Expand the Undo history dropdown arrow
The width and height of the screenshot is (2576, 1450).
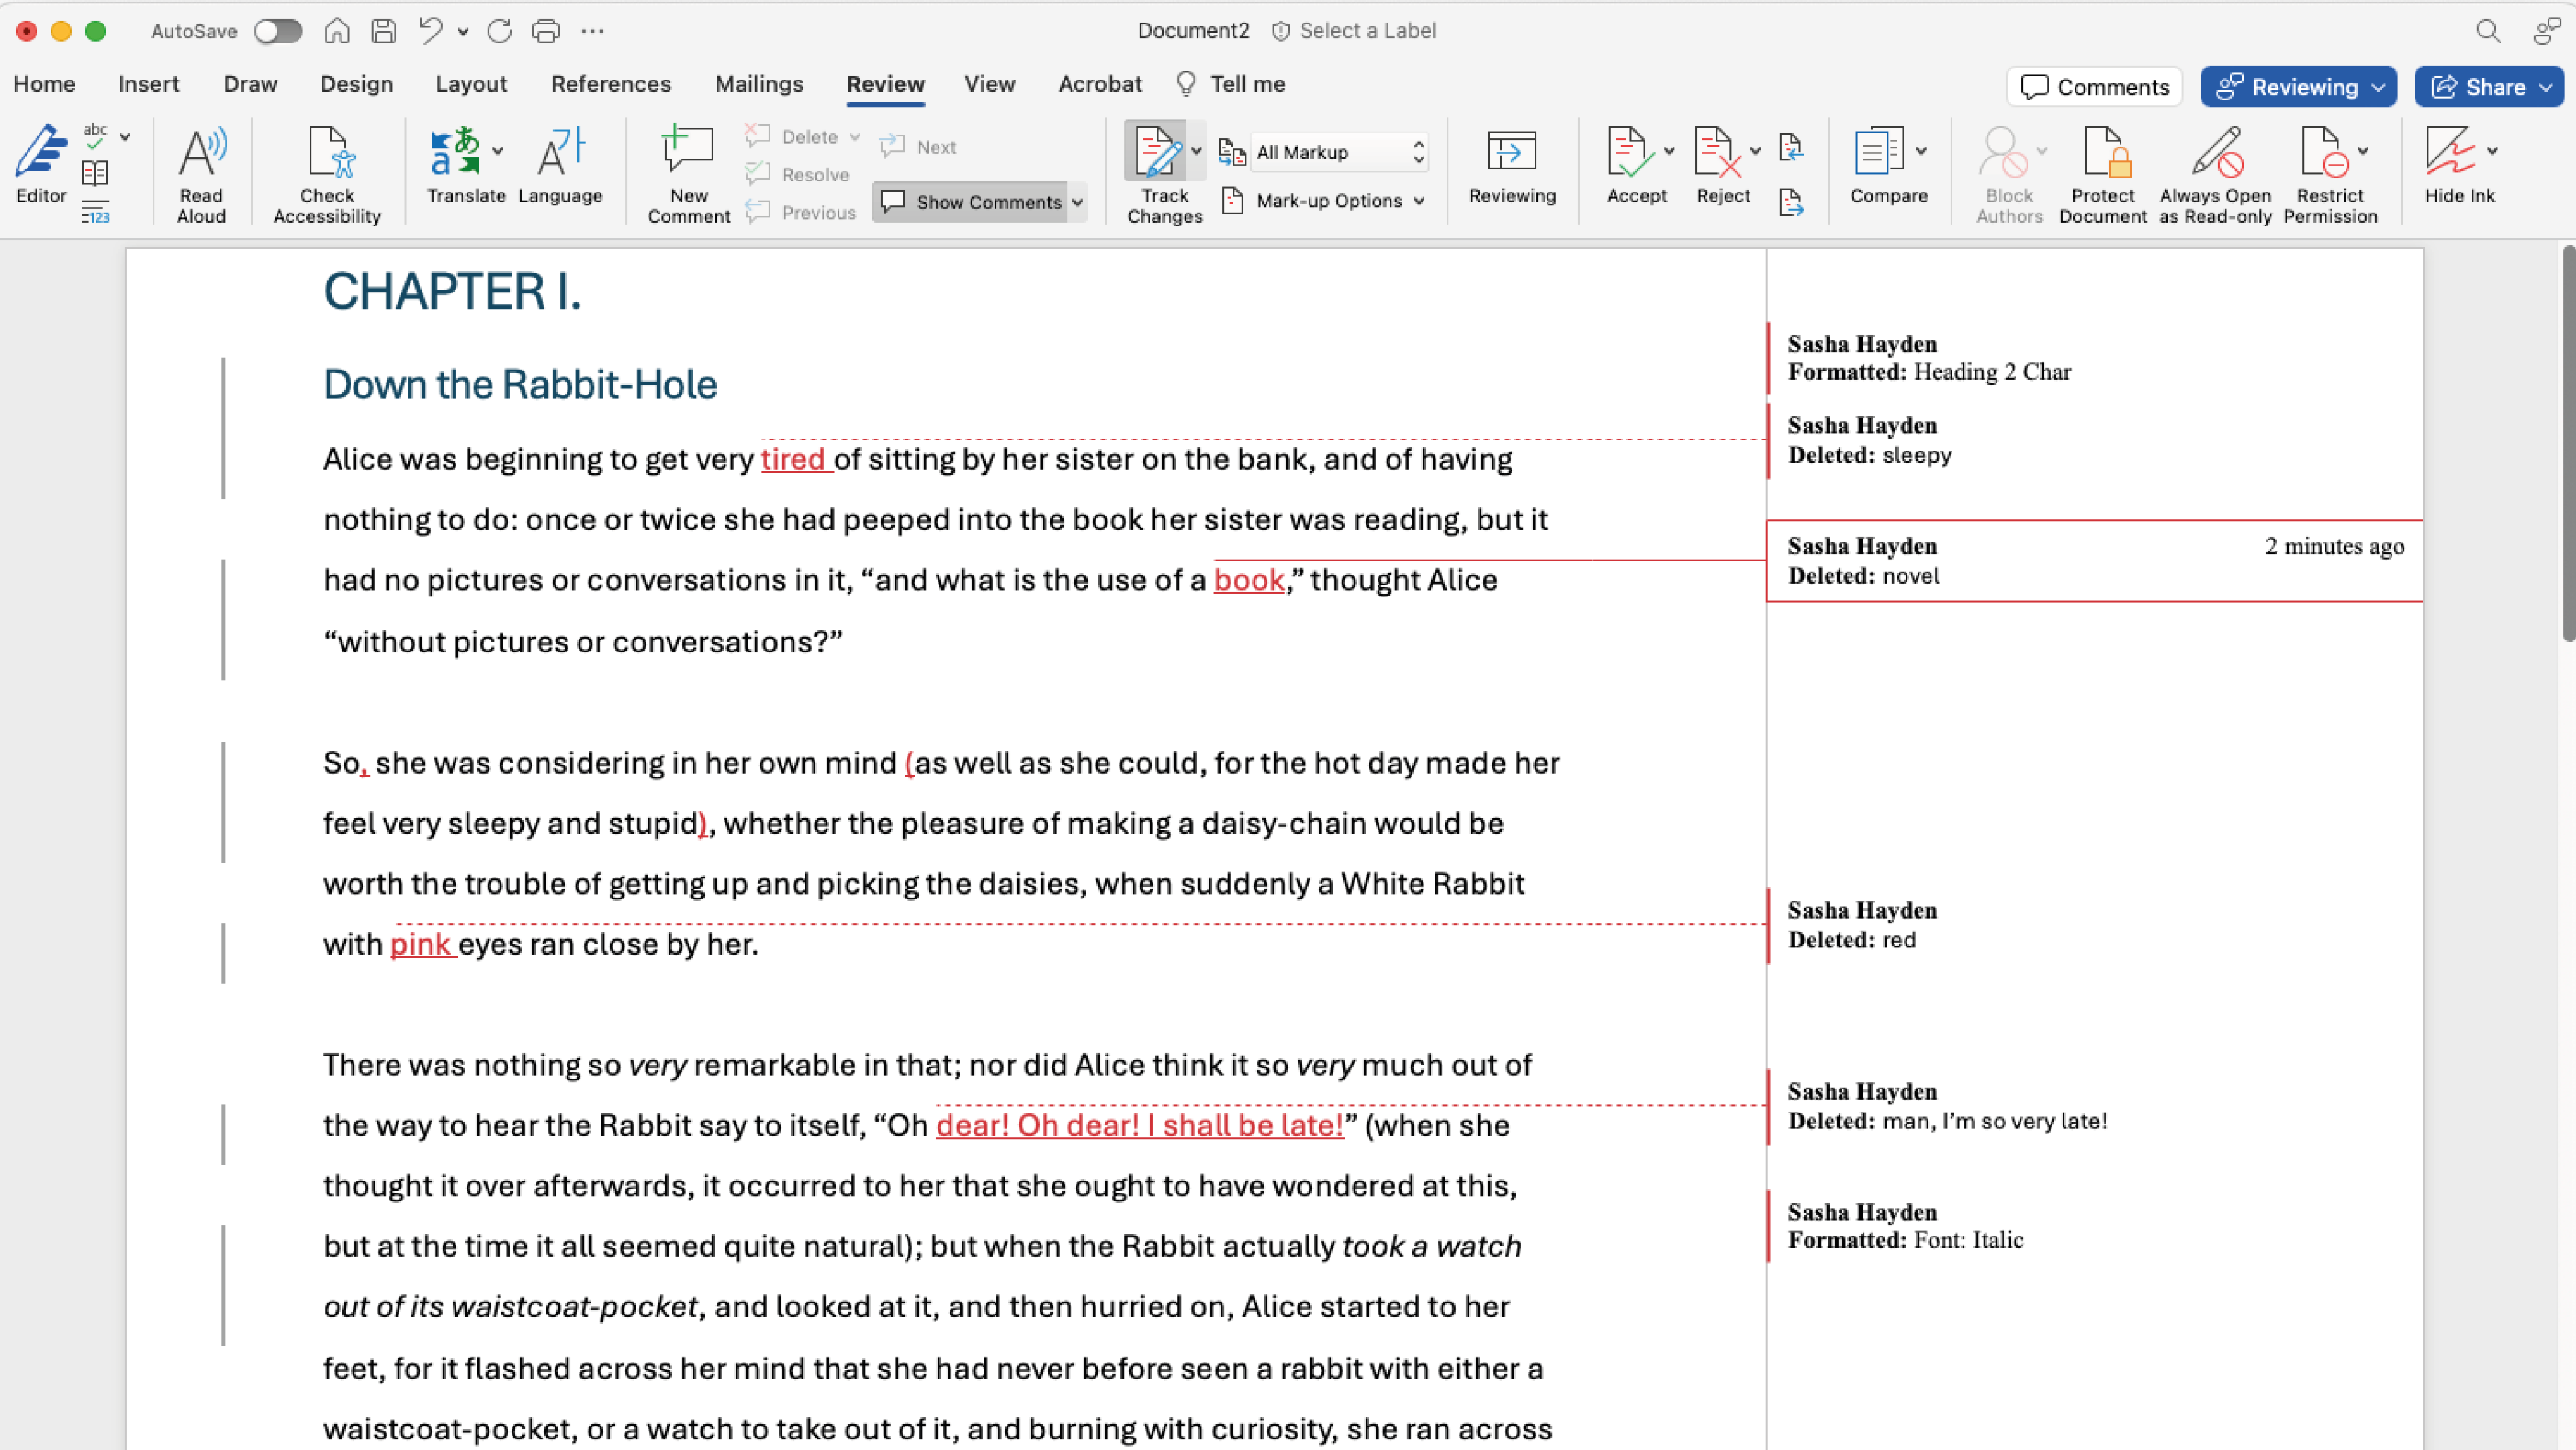click(463, 32)
